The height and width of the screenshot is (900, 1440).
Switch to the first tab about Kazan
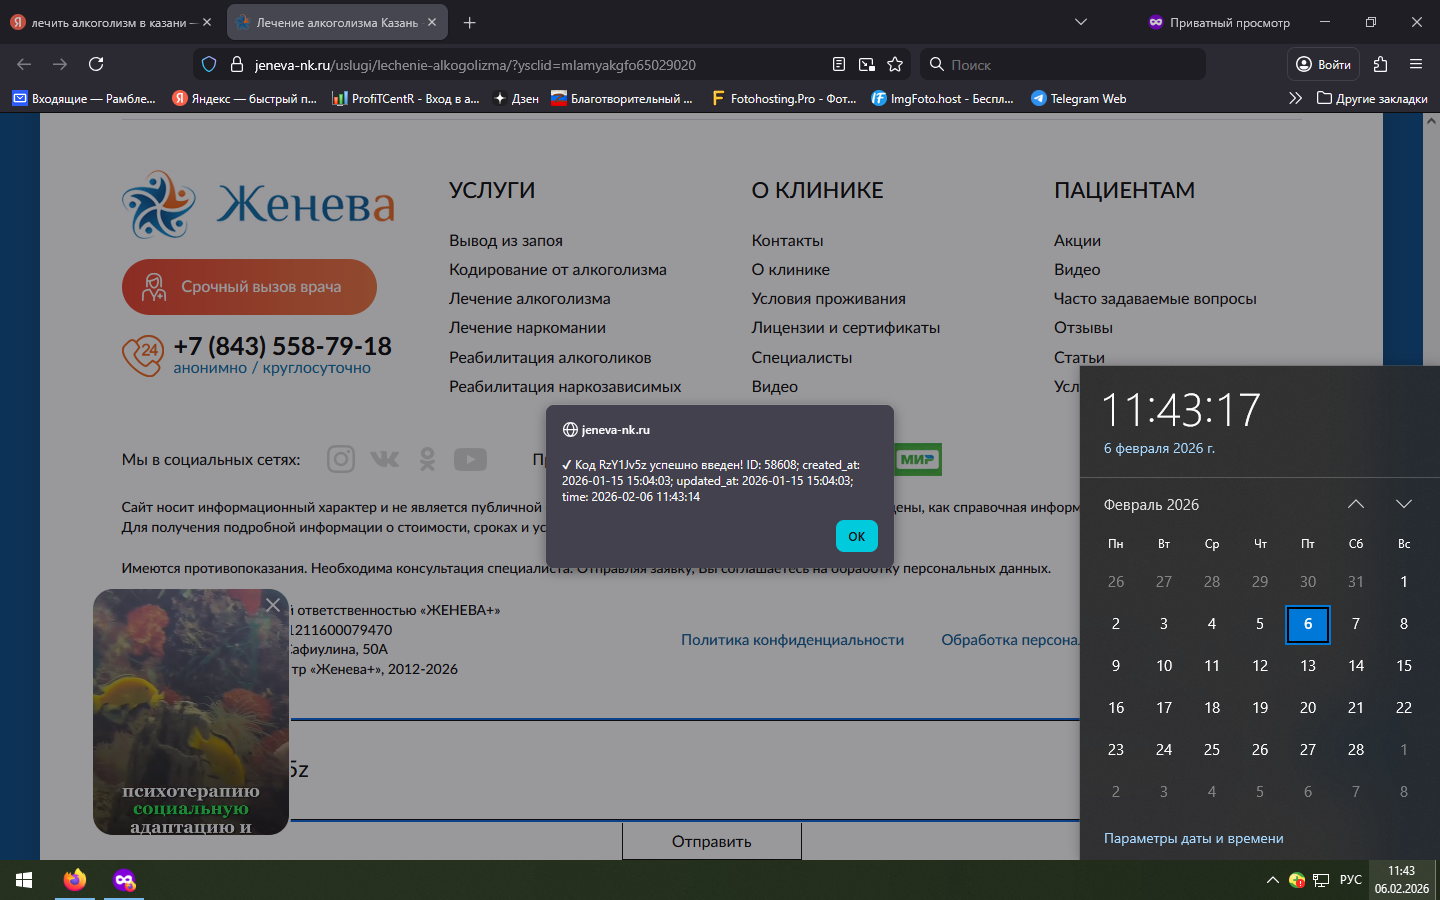[x=110, y=22]
